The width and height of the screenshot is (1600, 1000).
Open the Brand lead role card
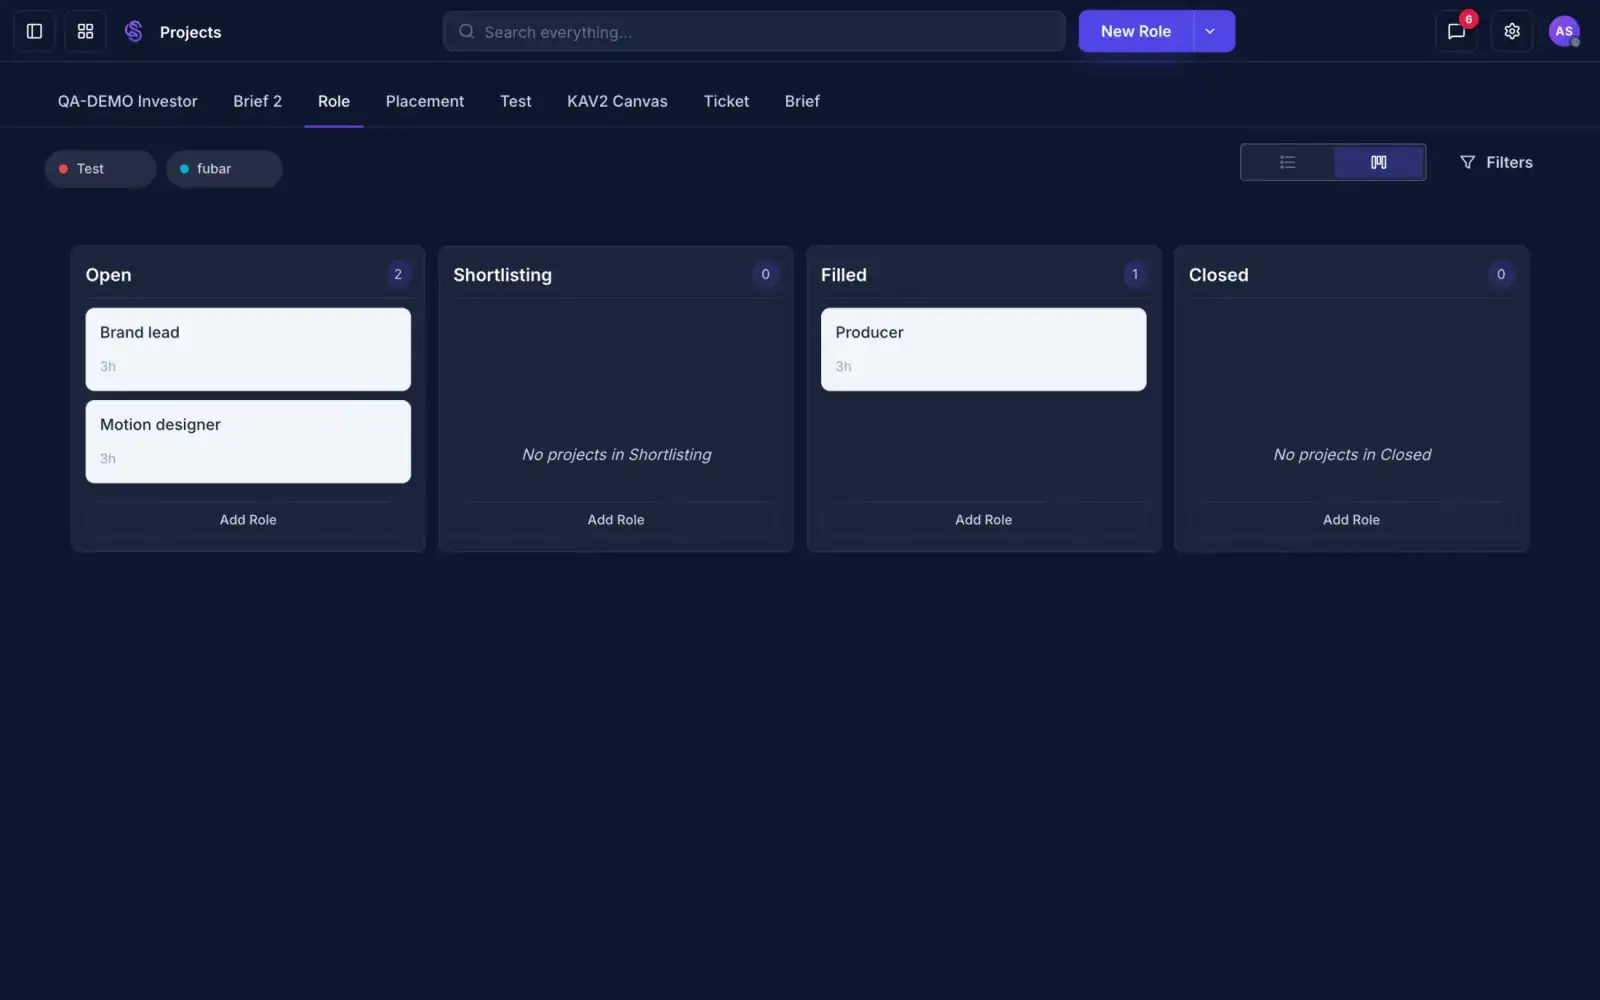248,349
